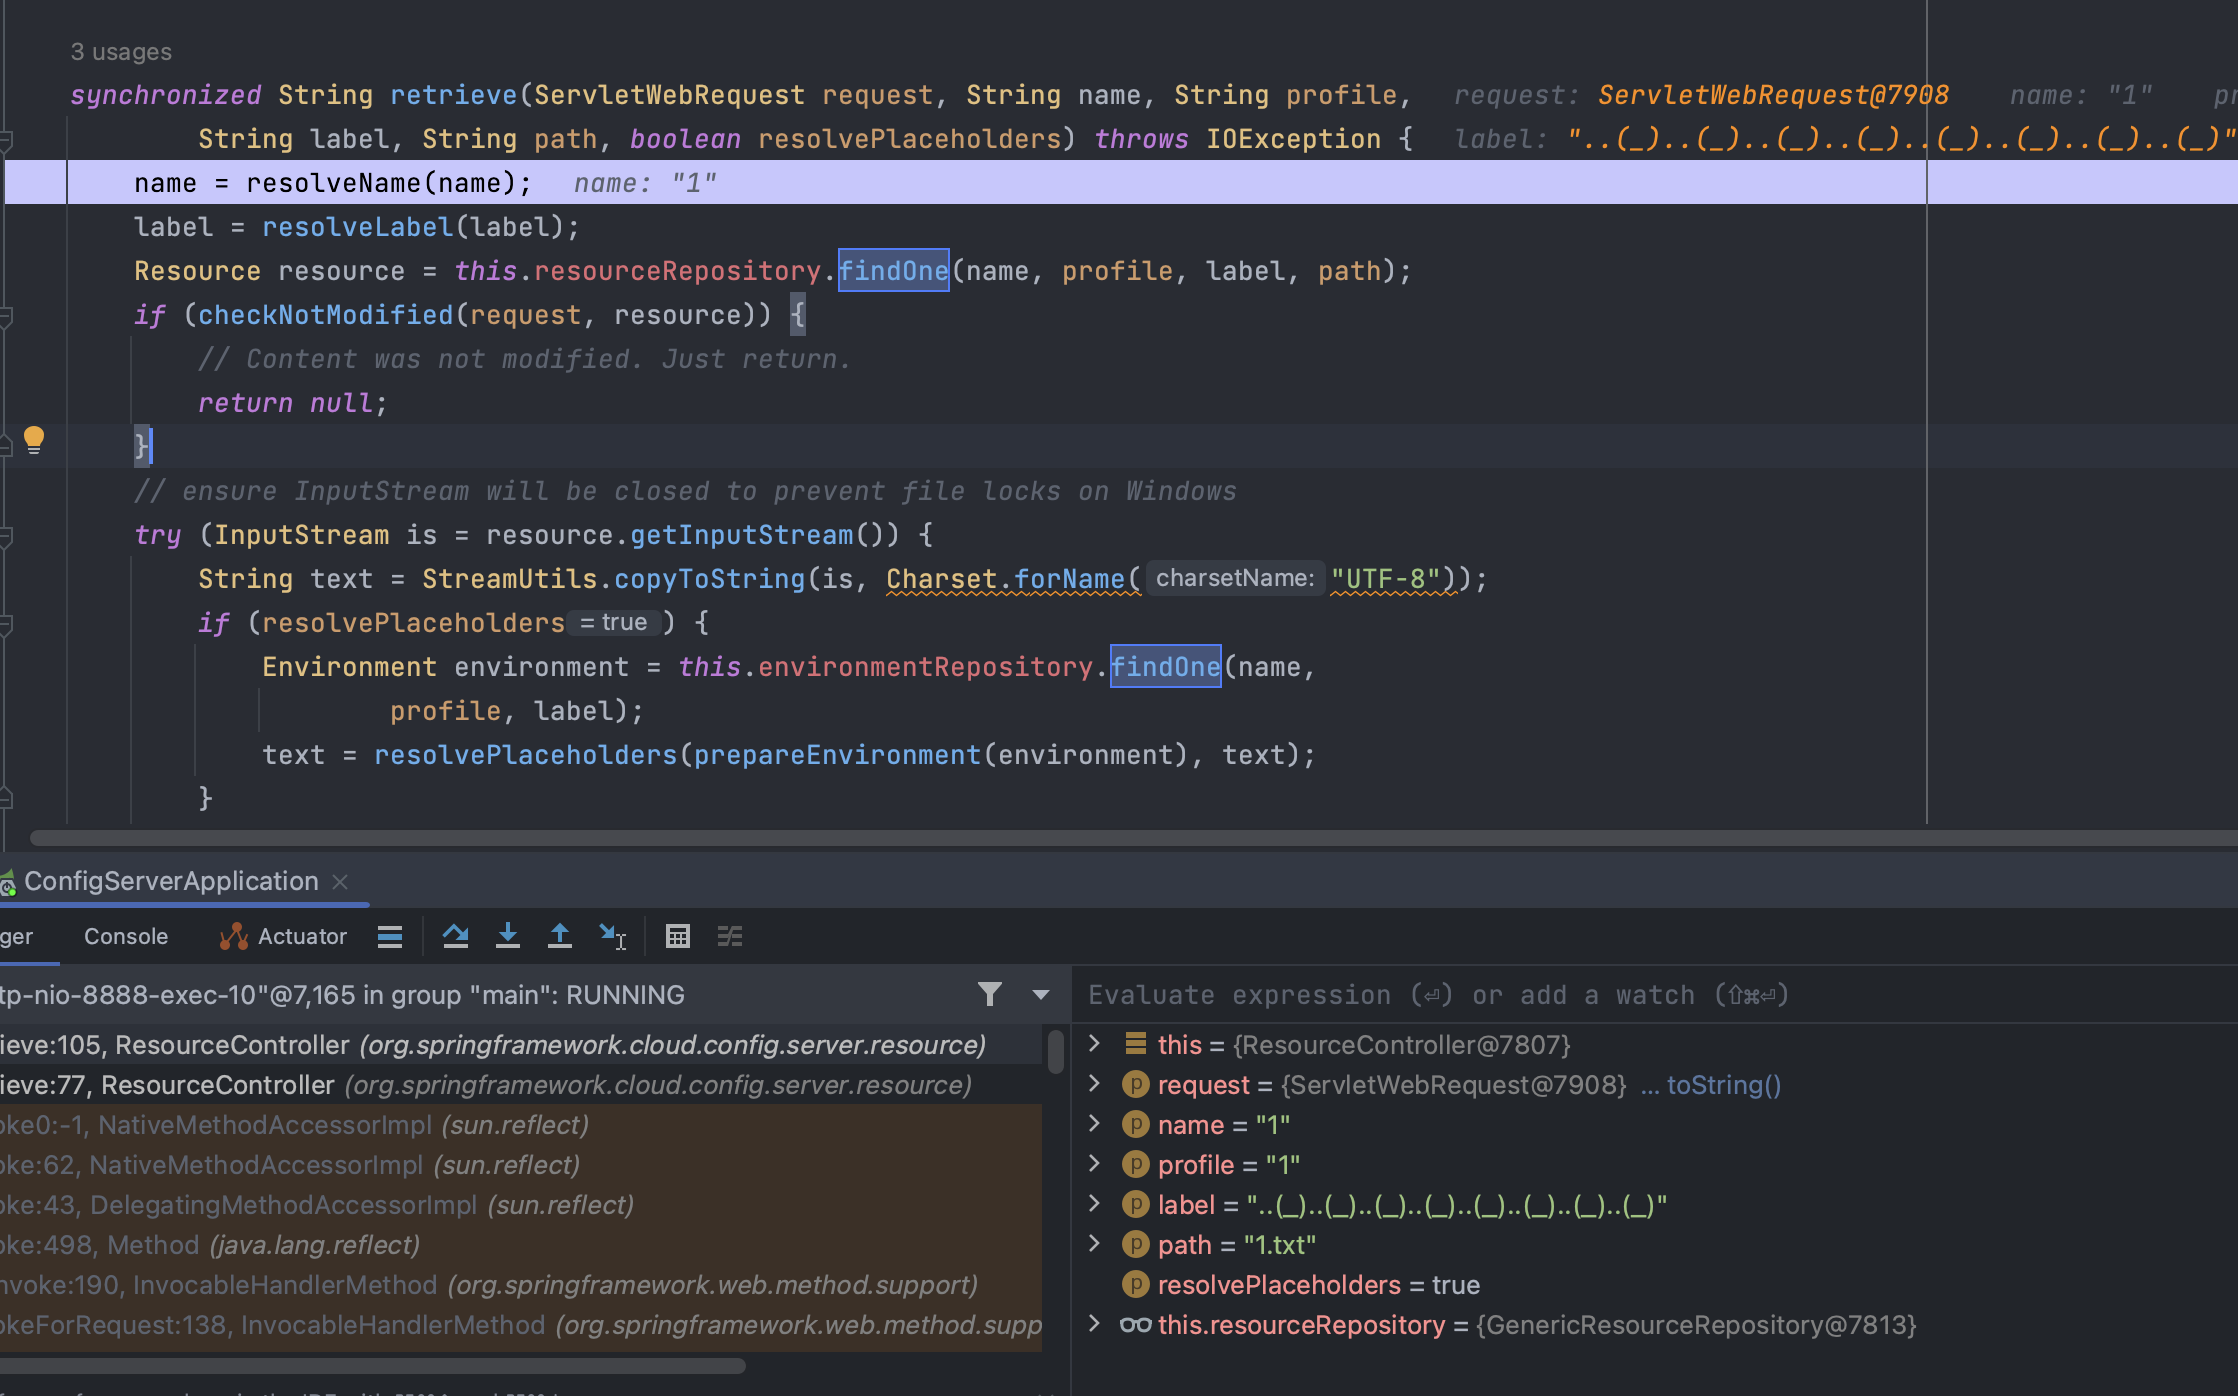Click the editor's horizontal scrollbar

tap(1100, 837)
